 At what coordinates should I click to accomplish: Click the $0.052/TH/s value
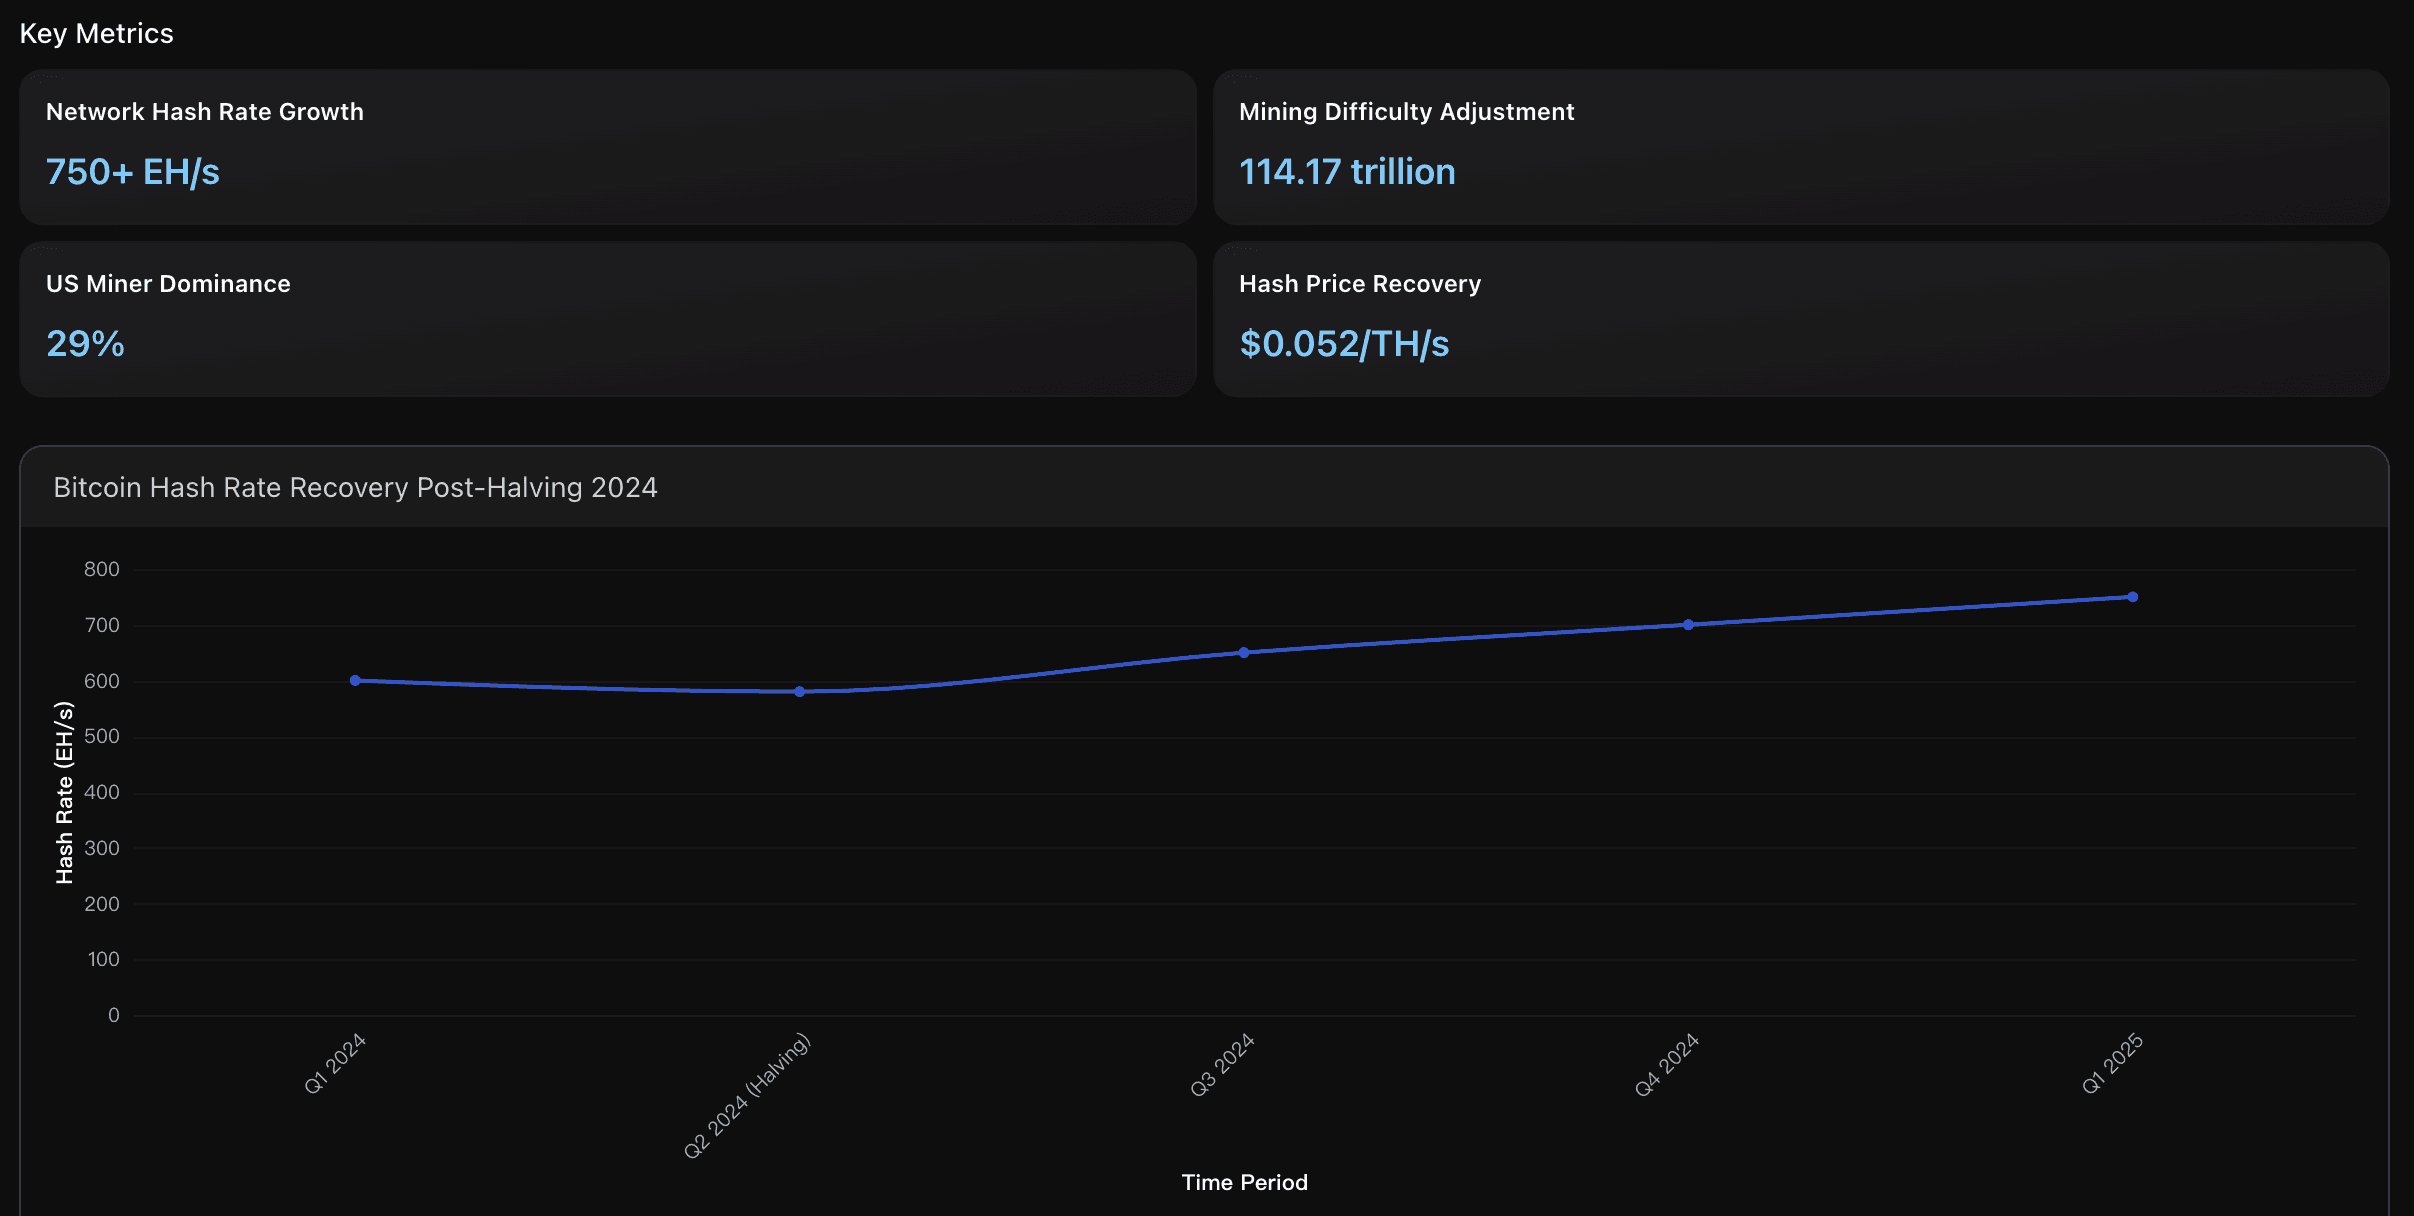pos(1344,344)
